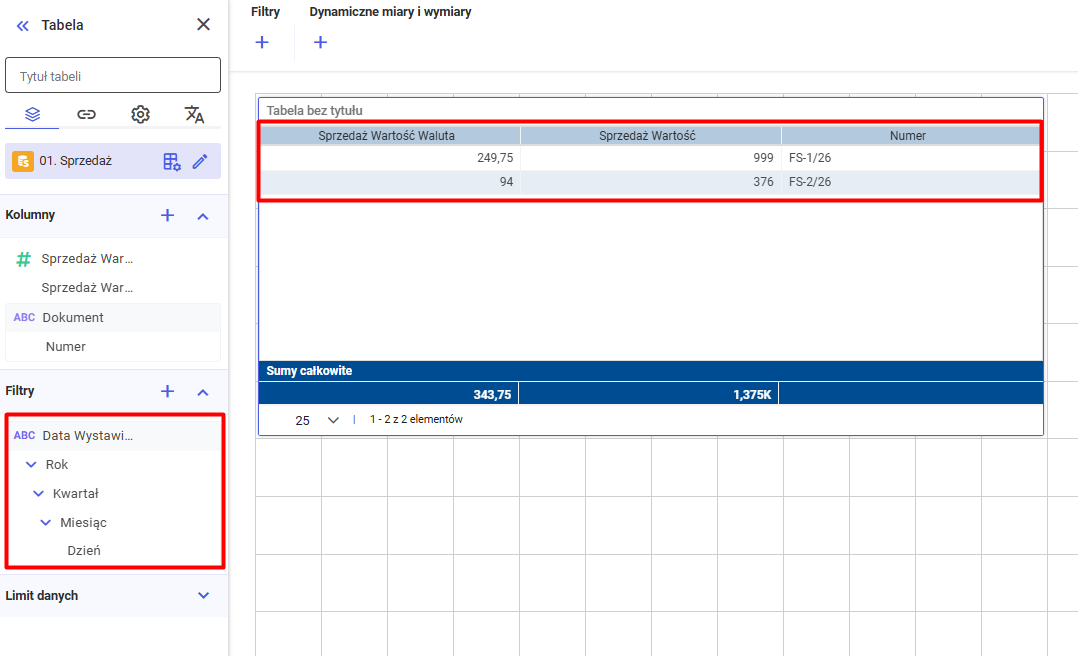The width and height of the screenshot is (1078, 656).
Task: Expand the Limit danych section
Action: (203, 595)
